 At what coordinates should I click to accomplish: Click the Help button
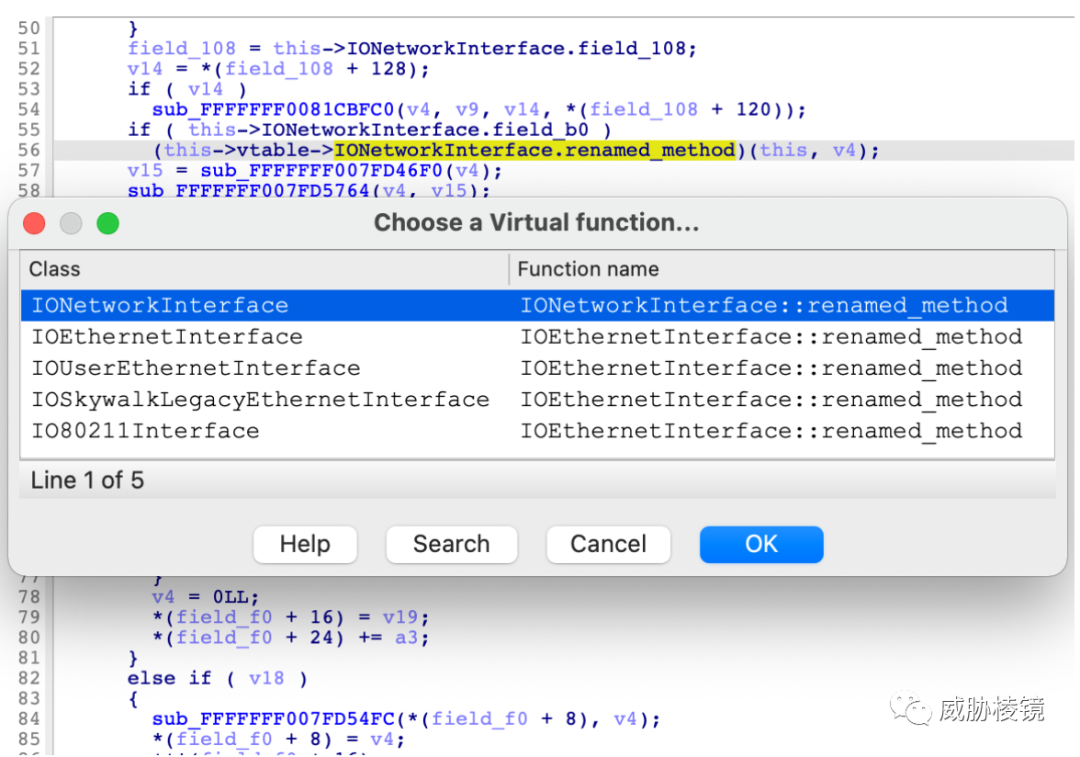[x=305, y=544]
